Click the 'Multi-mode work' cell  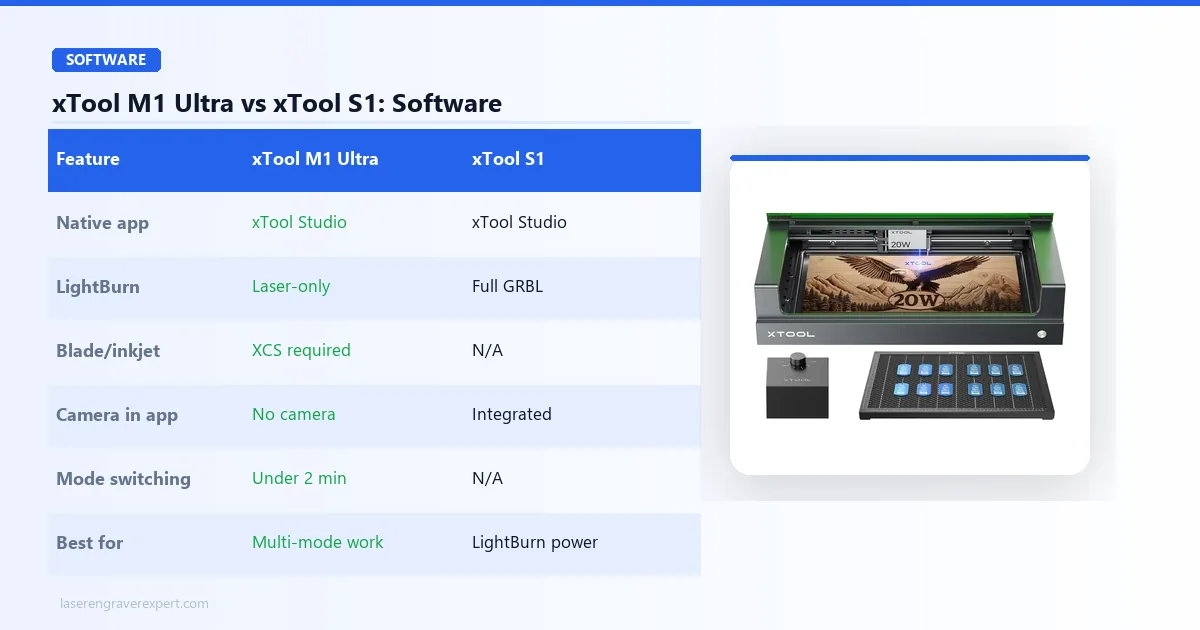coord(318,542)
